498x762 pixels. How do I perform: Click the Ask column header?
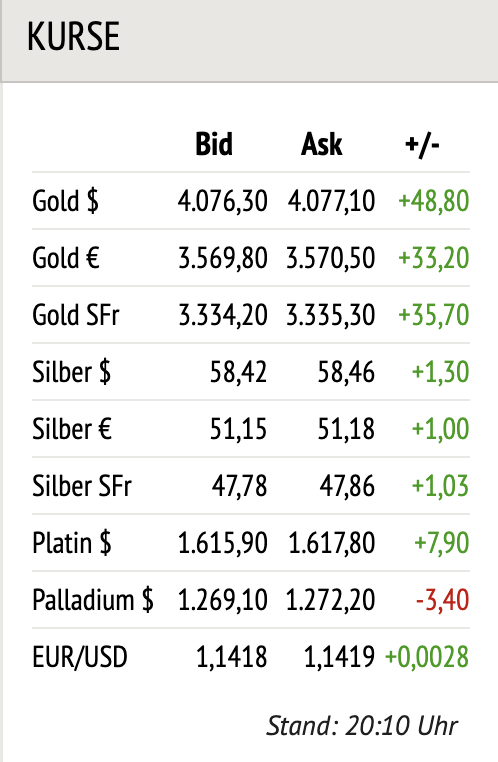[322, 144]
